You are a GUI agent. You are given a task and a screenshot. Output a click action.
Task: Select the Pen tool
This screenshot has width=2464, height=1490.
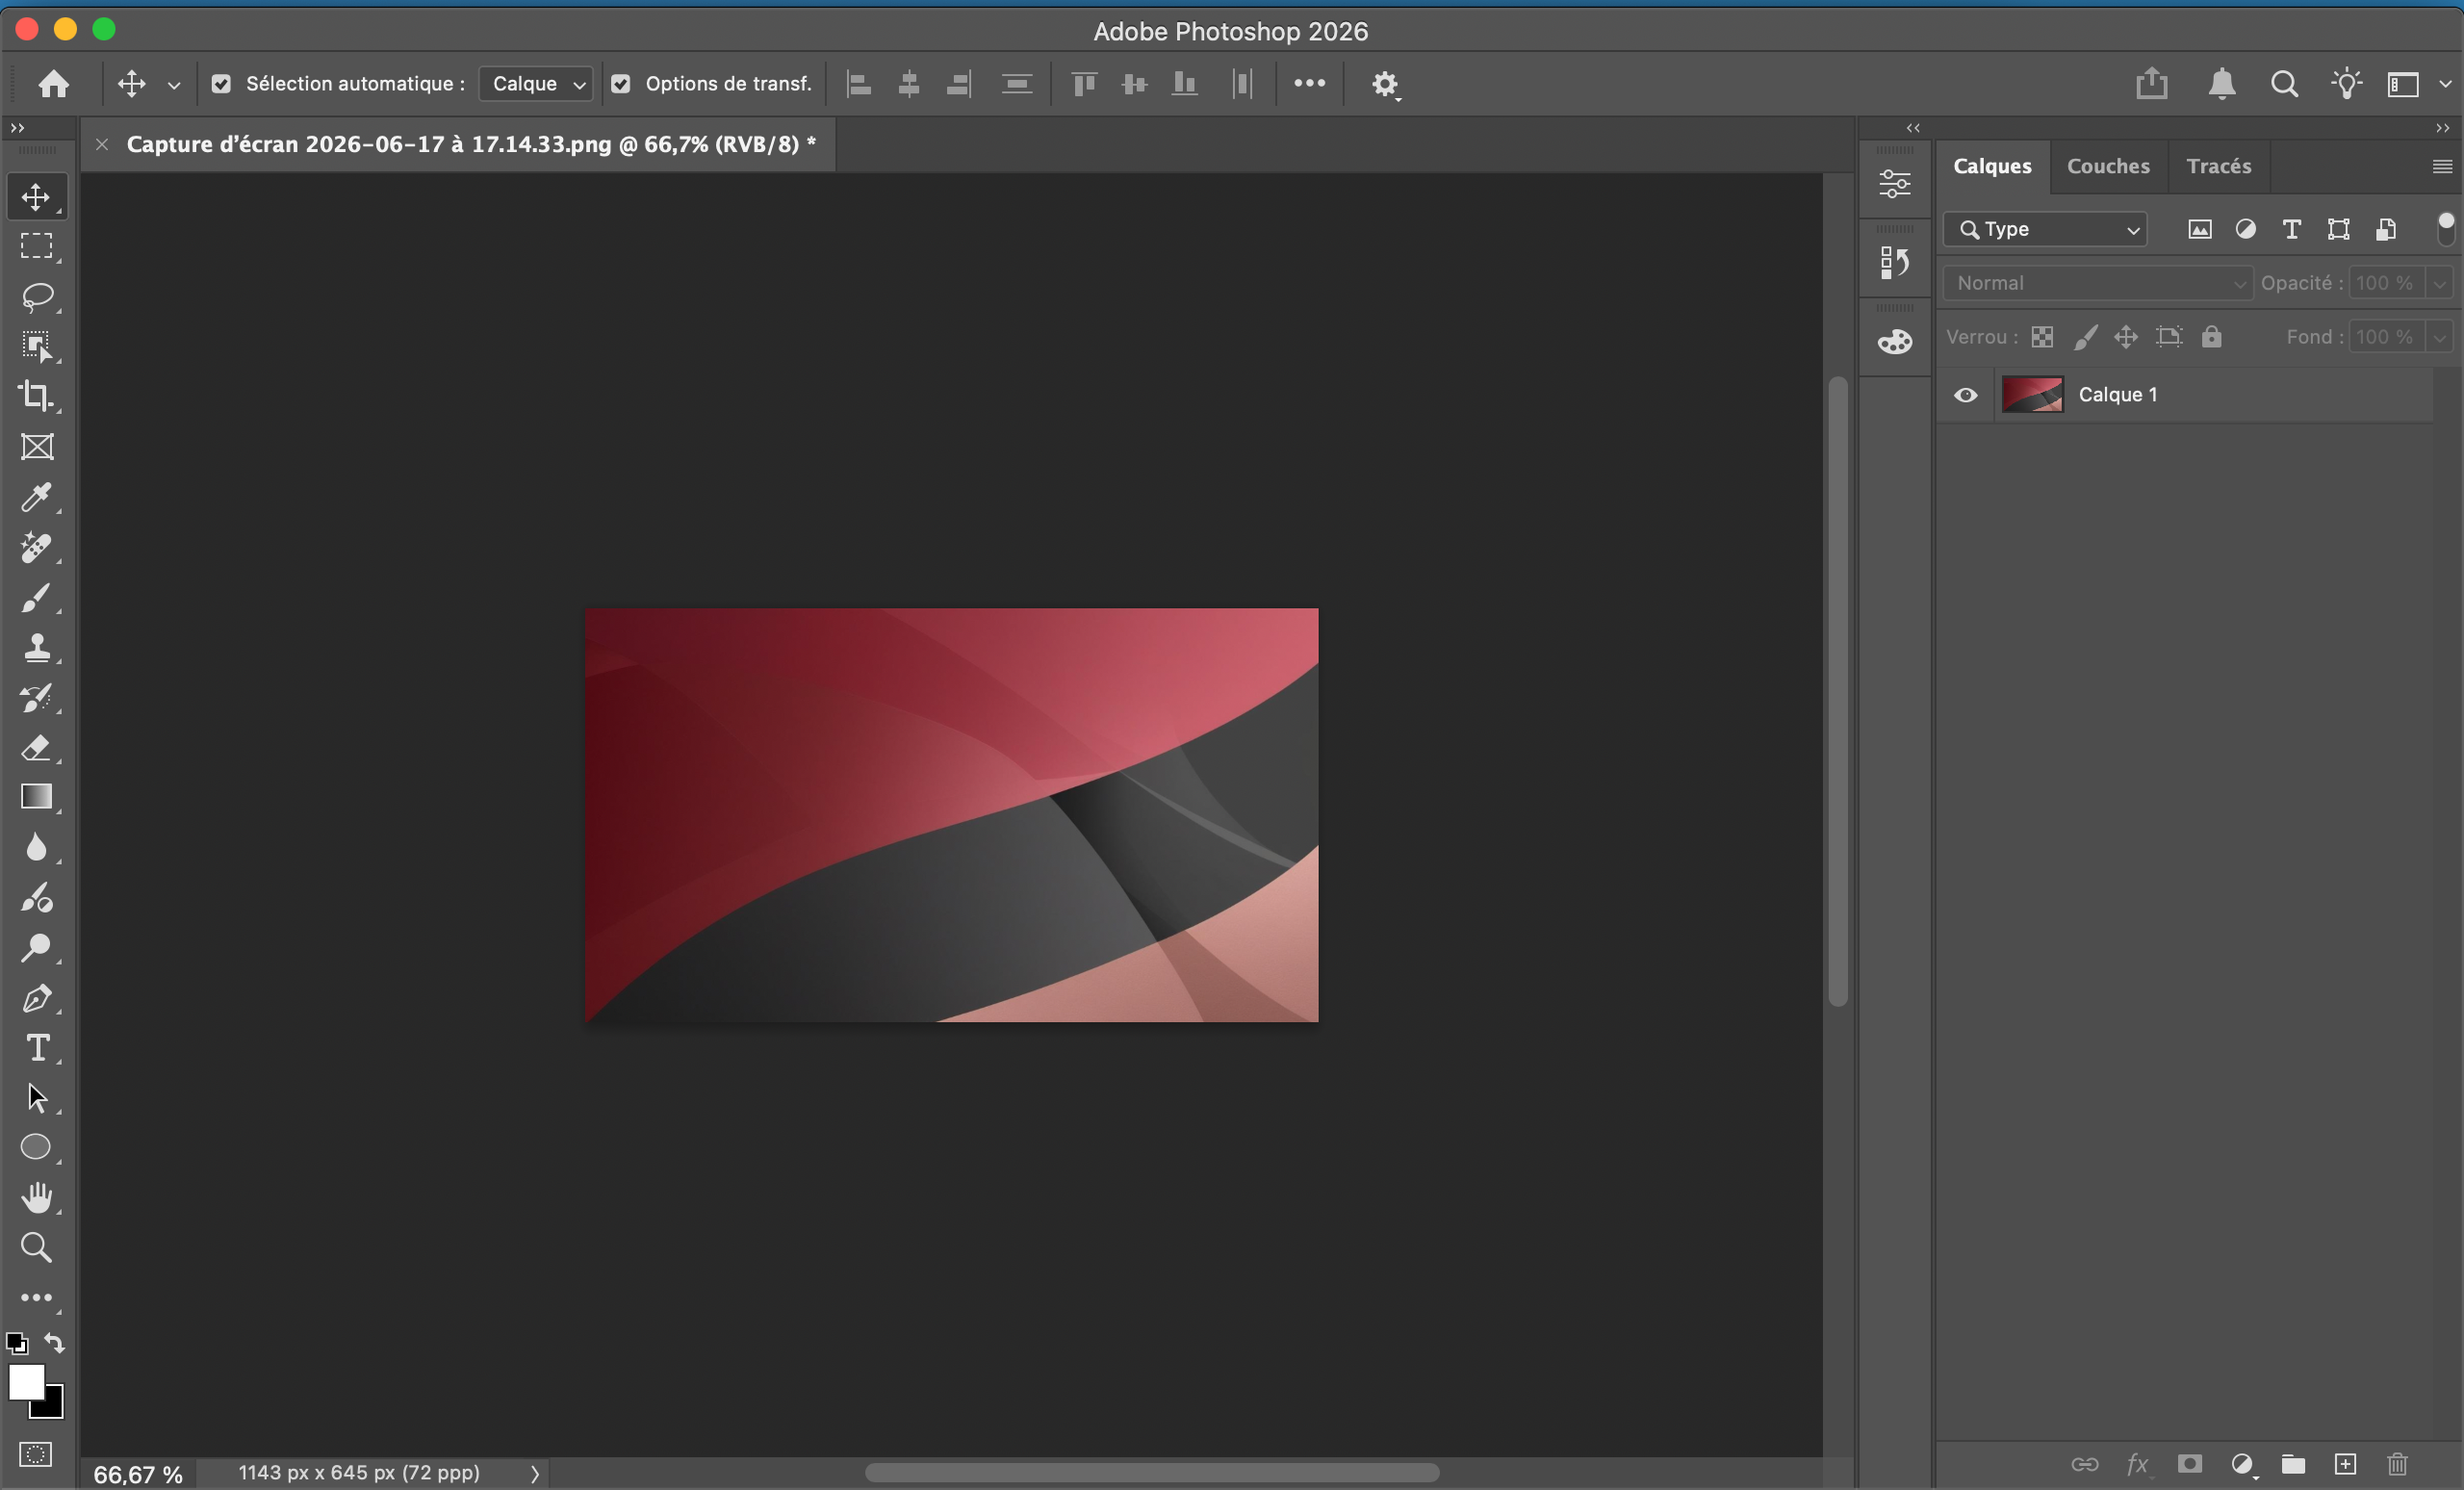(37, 998)
